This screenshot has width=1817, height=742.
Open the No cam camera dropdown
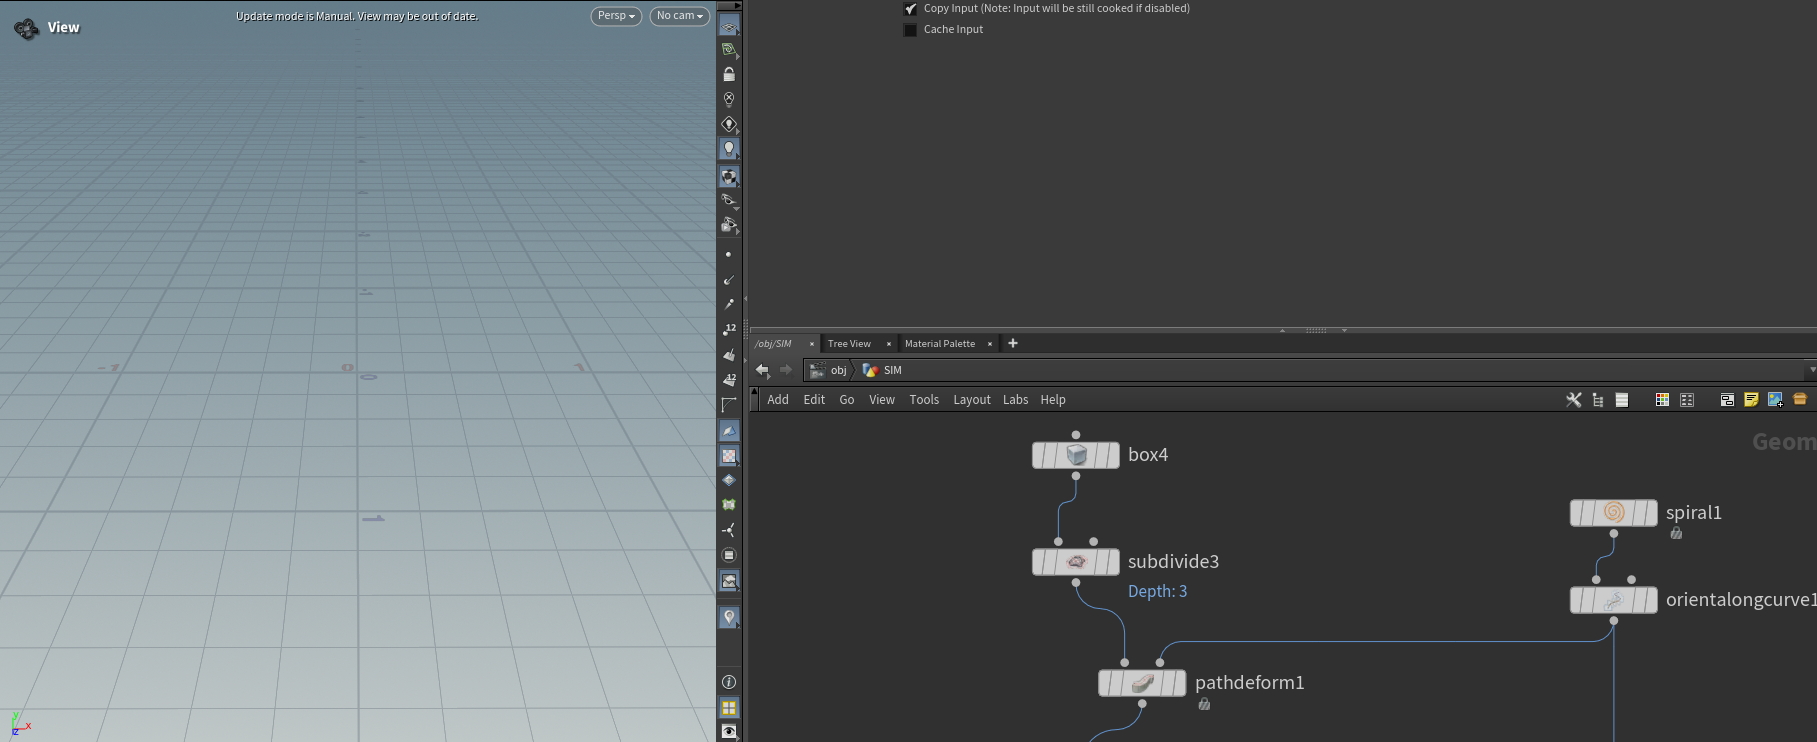(679, 16)
